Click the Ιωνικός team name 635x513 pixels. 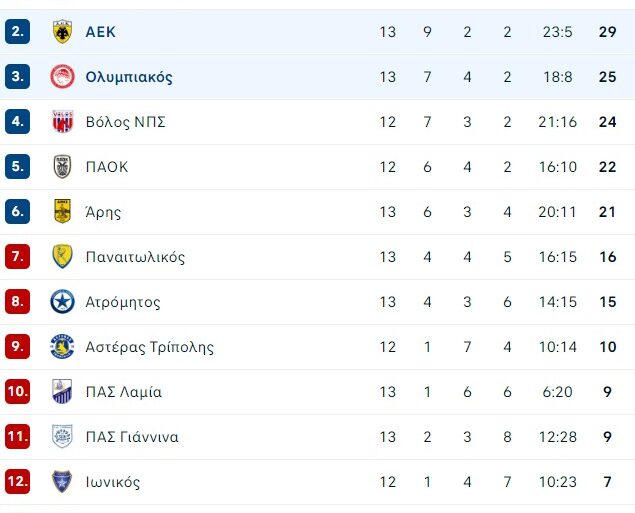(x=113, y=482)
